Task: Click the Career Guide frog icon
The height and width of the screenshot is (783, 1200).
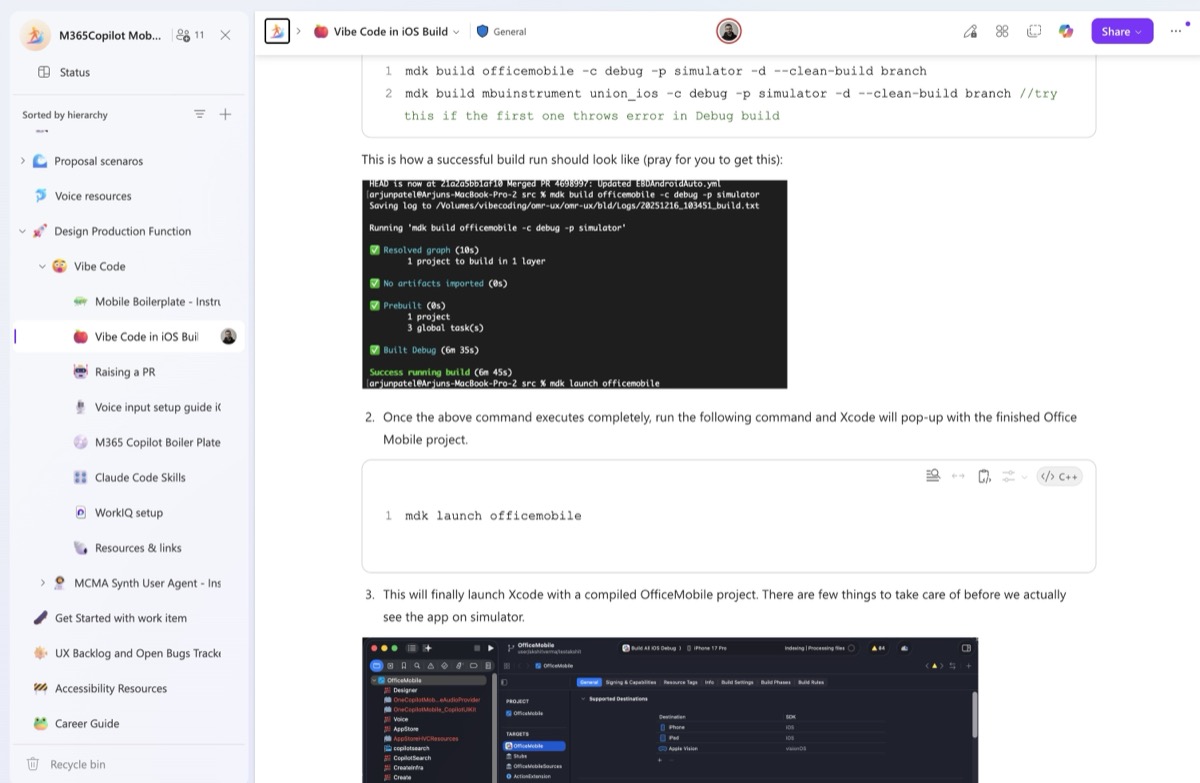Action: pyautogui.click(x=40, y=723)
